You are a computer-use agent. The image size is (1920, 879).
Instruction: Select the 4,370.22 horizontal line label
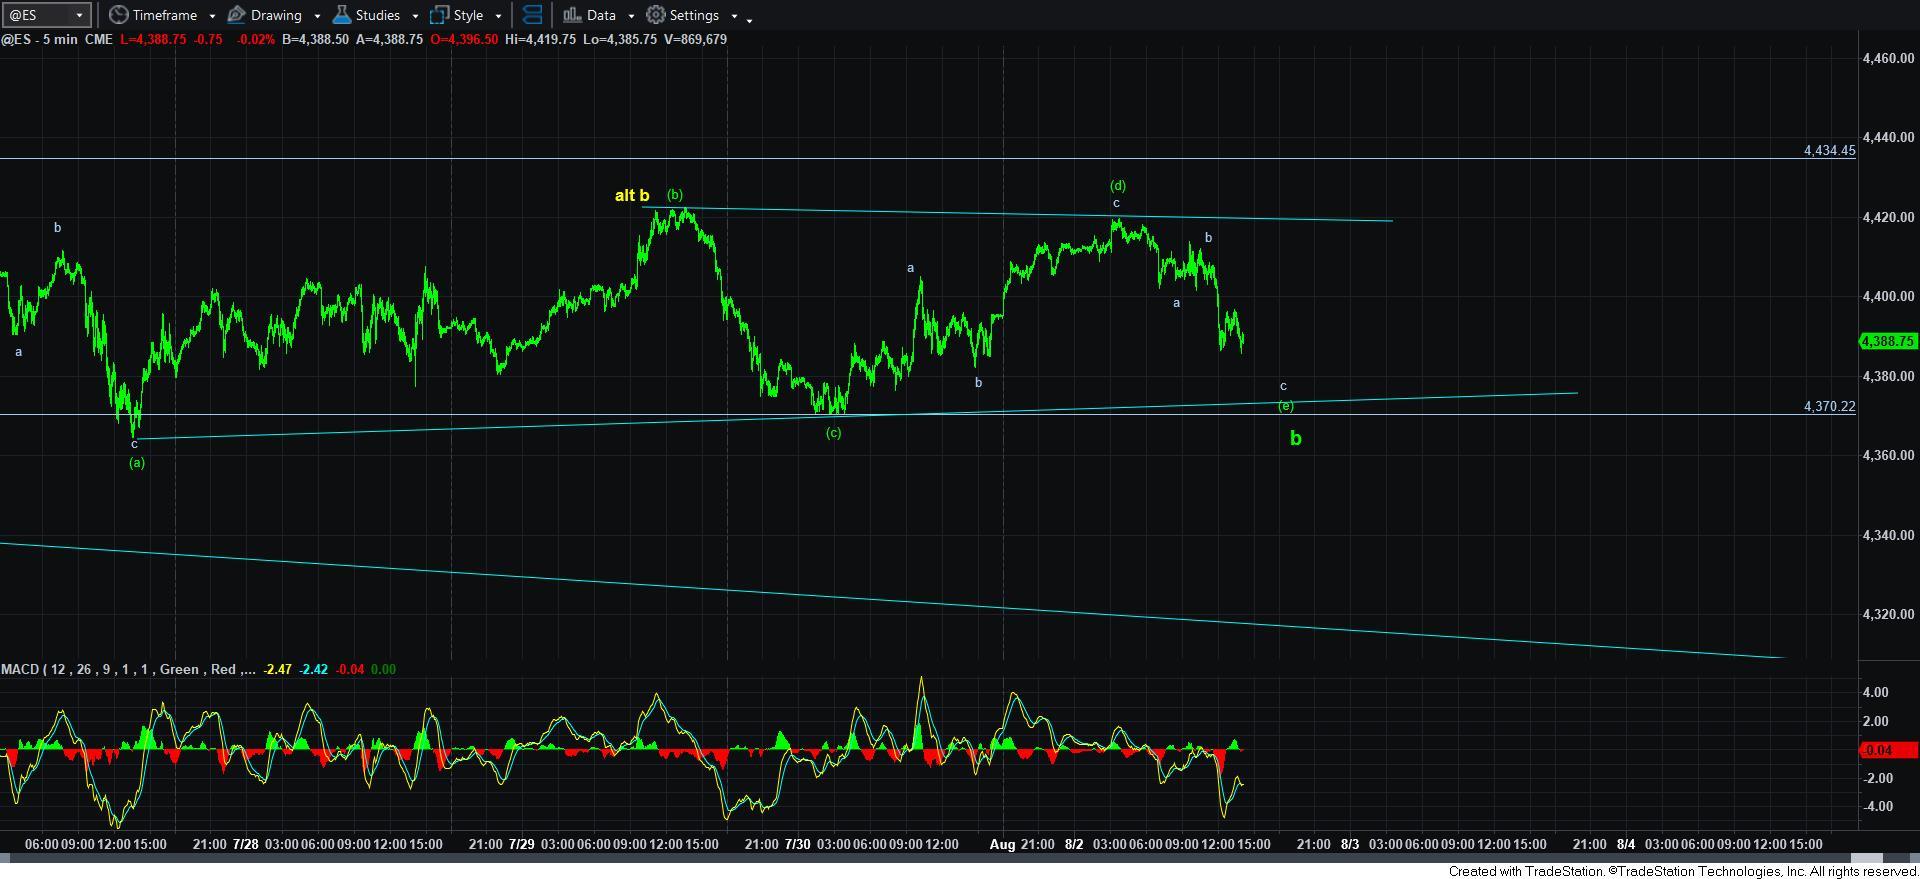point(1829,406)
